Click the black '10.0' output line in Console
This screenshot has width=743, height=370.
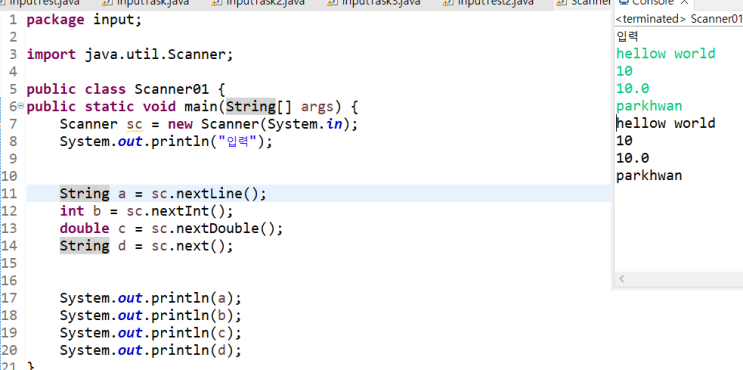tap(633, 158)
